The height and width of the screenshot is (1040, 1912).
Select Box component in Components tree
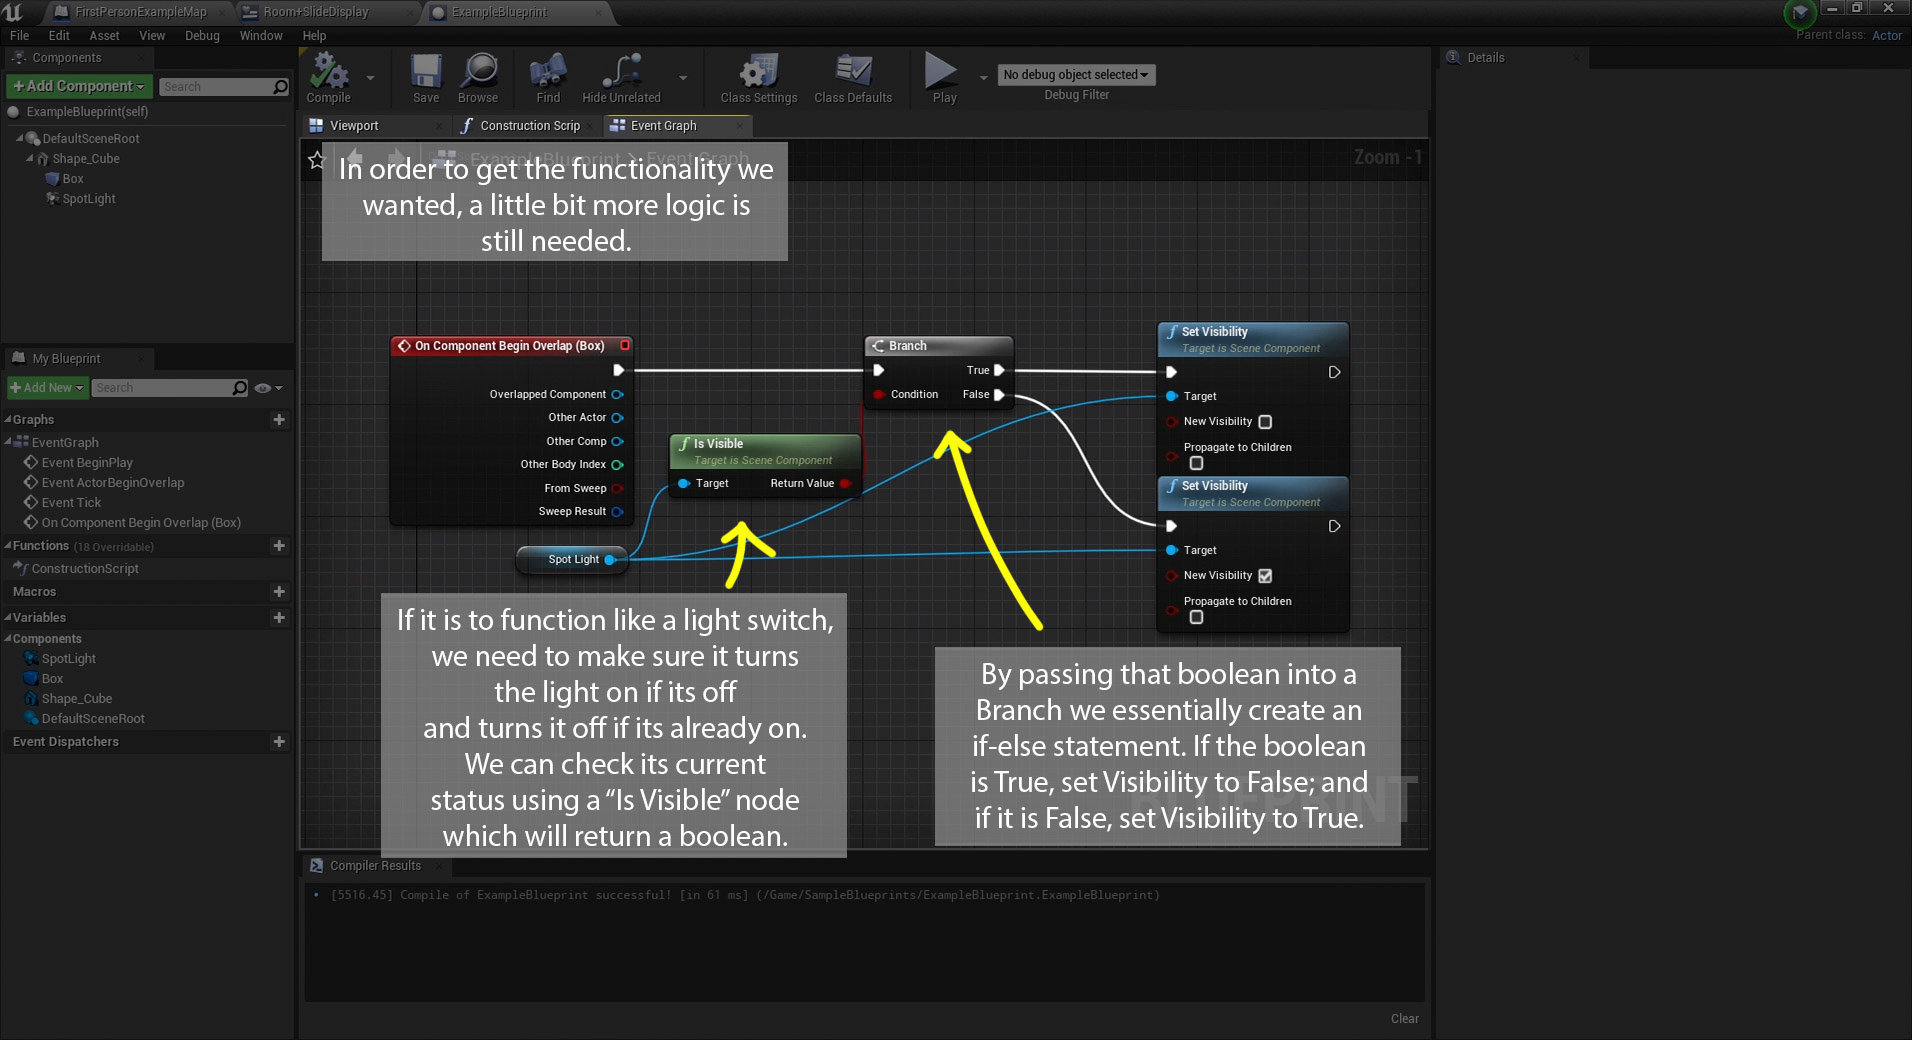[x=73, y=179]
